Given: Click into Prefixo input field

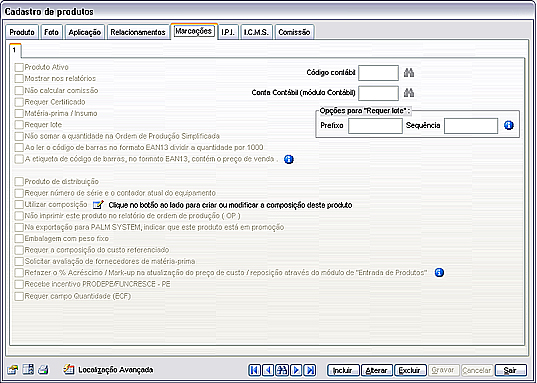Looking at the screenshot, I should [x=375, y=126].
